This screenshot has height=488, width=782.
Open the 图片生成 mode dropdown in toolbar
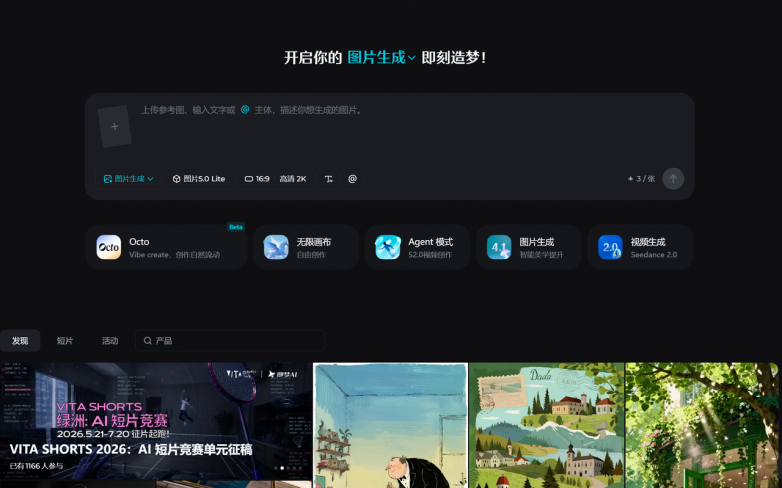click(x=128, y=179)
